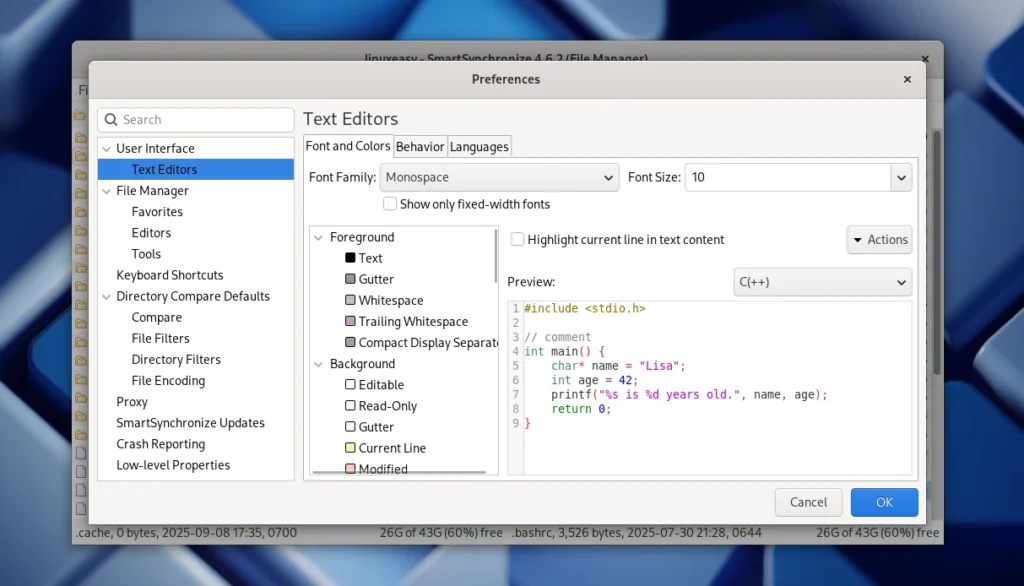Select Keyboard Shortcuts in the sidebar
Screen dimensions: 1024x586
[170, 275]
